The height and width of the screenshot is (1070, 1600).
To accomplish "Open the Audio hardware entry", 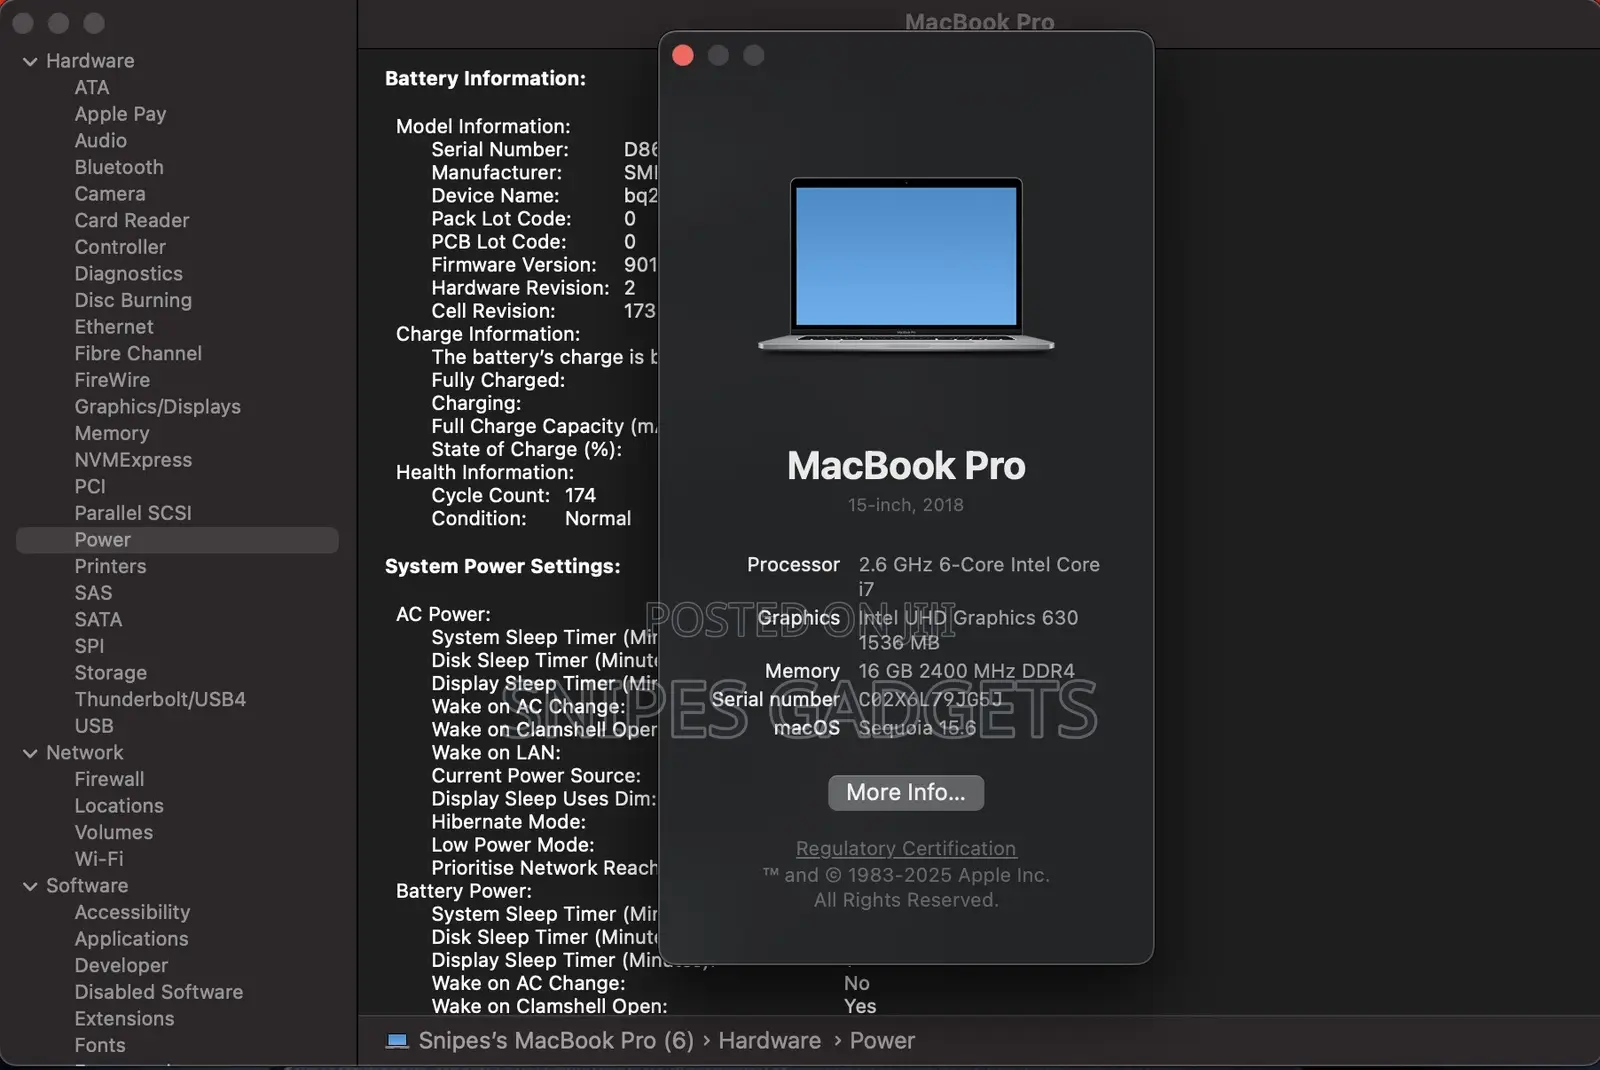I will tap(100, 141).
